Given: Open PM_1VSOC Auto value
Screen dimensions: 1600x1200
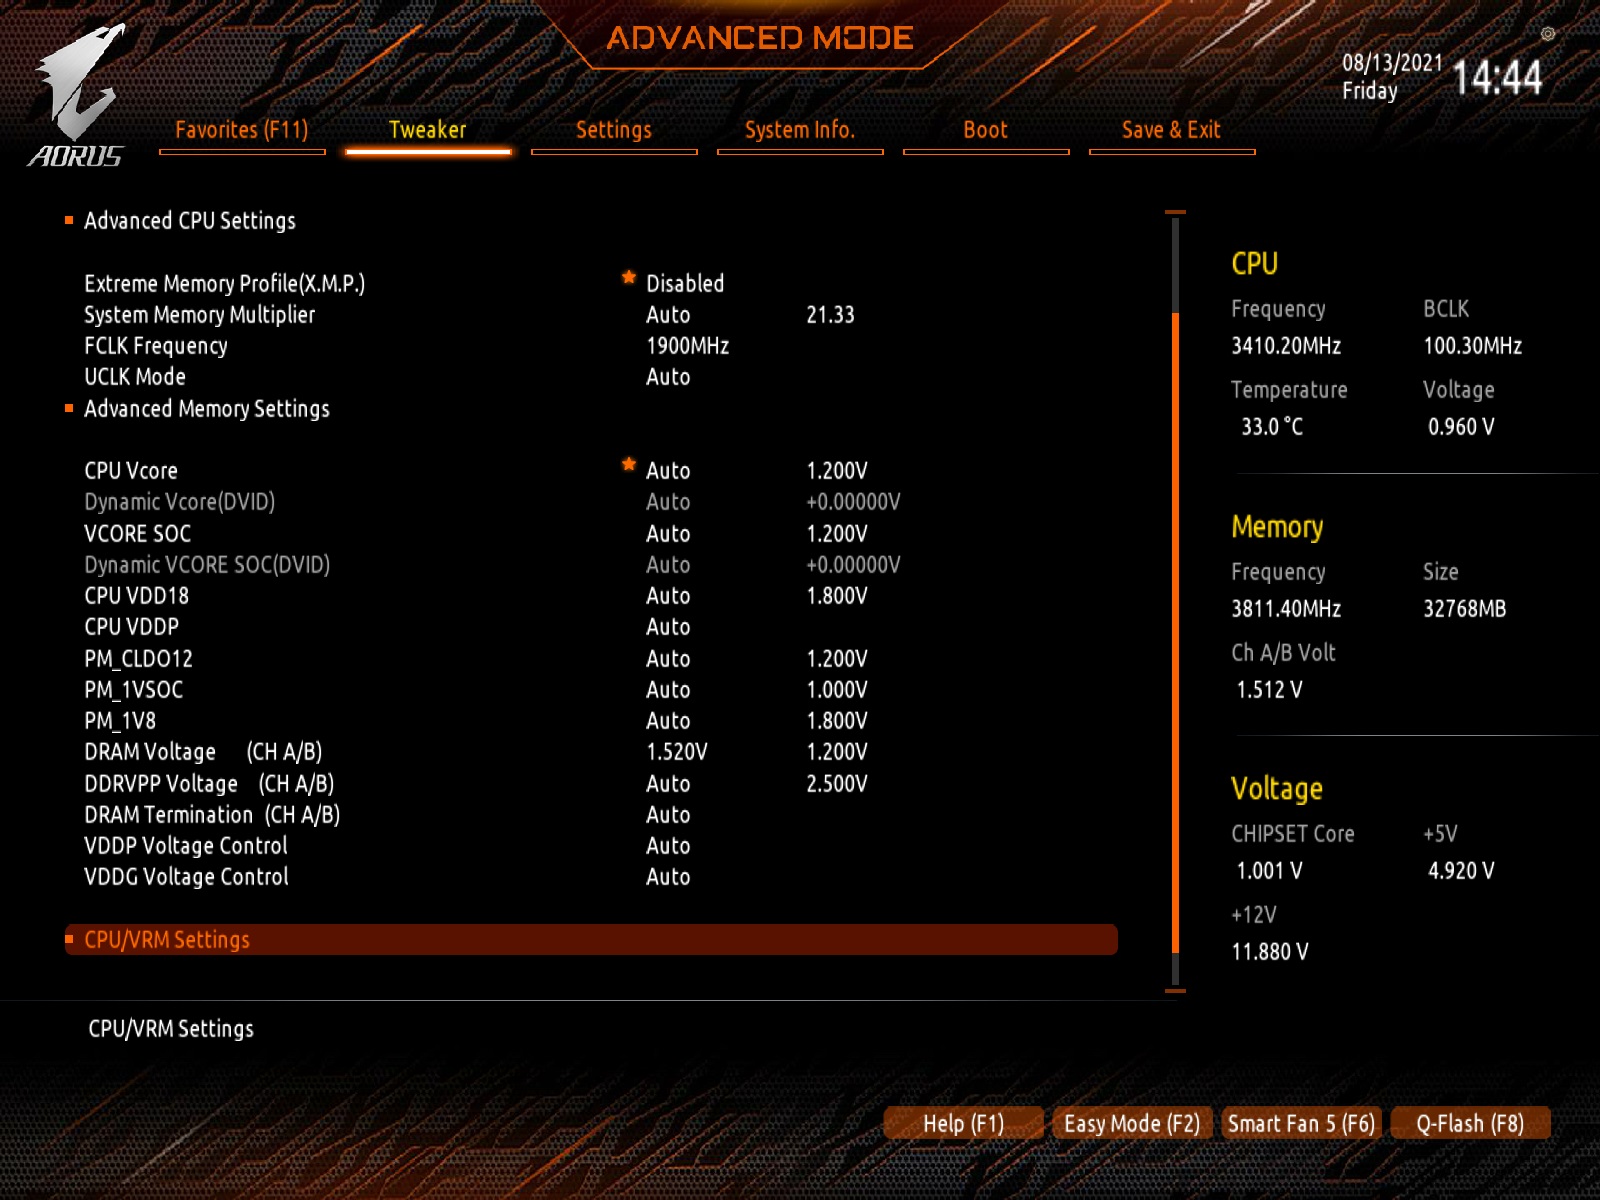Looking at the screenshot, I should click(668, 689).
